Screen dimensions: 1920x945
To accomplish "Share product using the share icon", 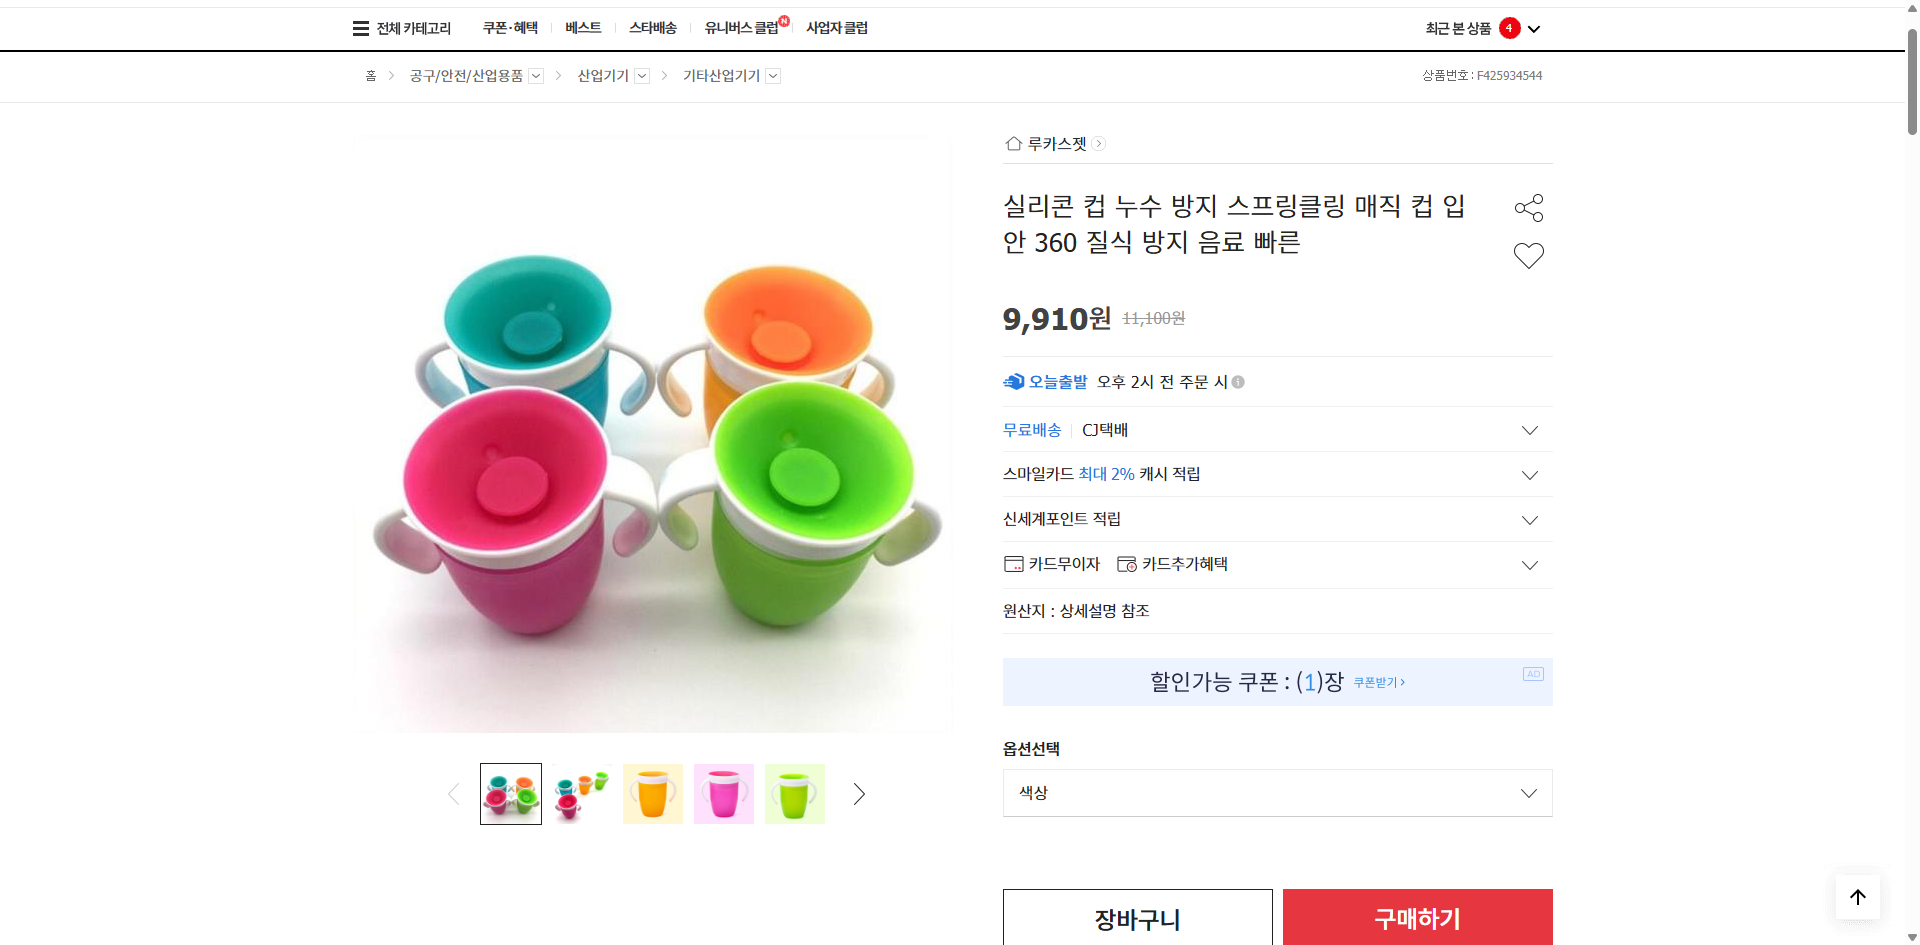I will pos(1529,207).
